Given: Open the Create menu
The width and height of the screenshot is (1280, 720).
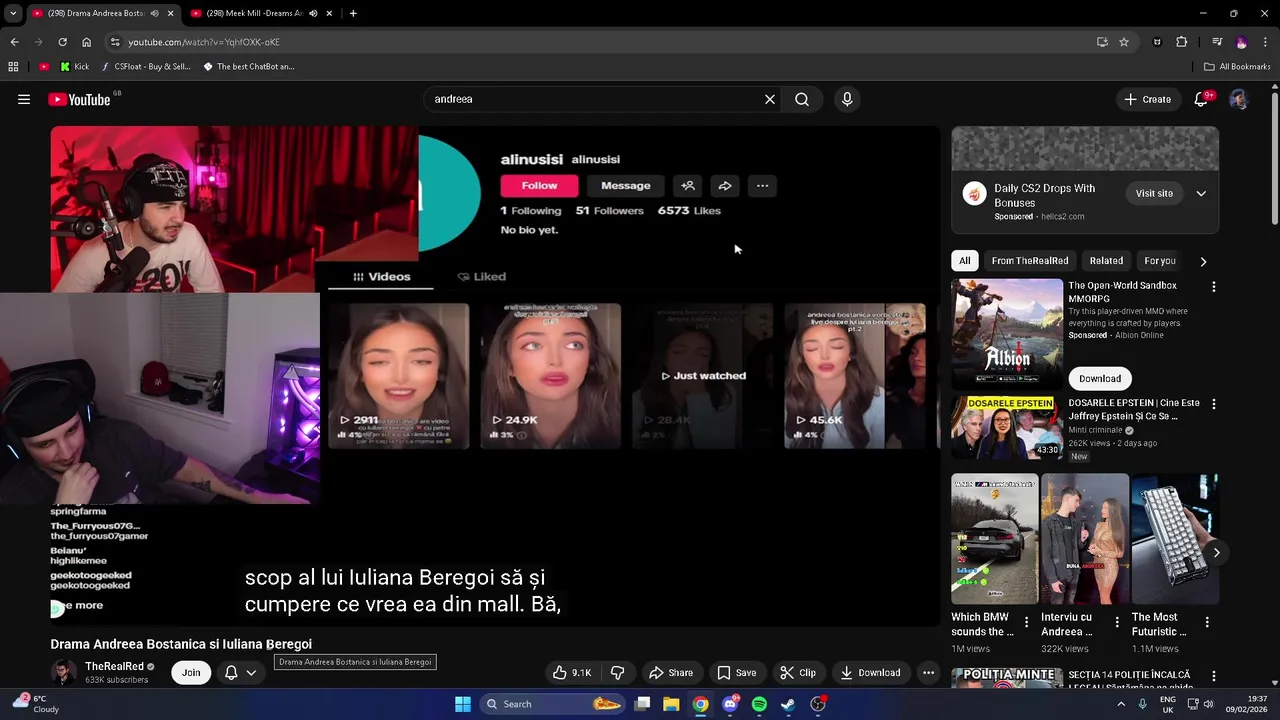Looking at the screenshot, I should [1147, 99].
